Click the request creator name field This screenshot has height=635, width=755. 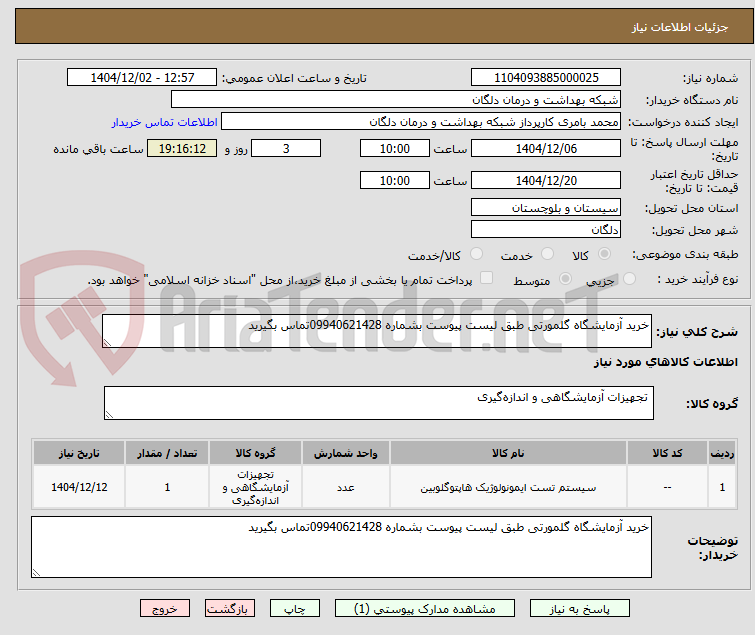pyautogui.click(x=420, y=122)
